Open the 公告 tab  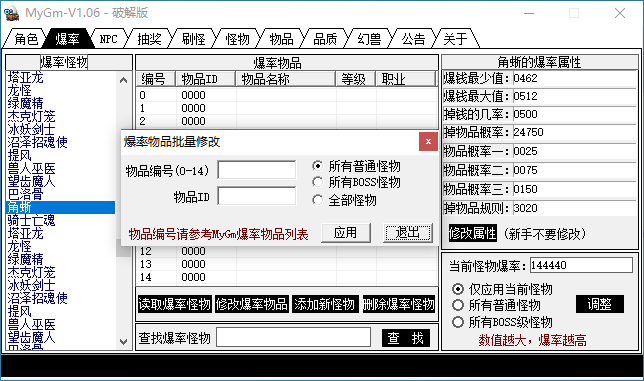tap(413, 39)
